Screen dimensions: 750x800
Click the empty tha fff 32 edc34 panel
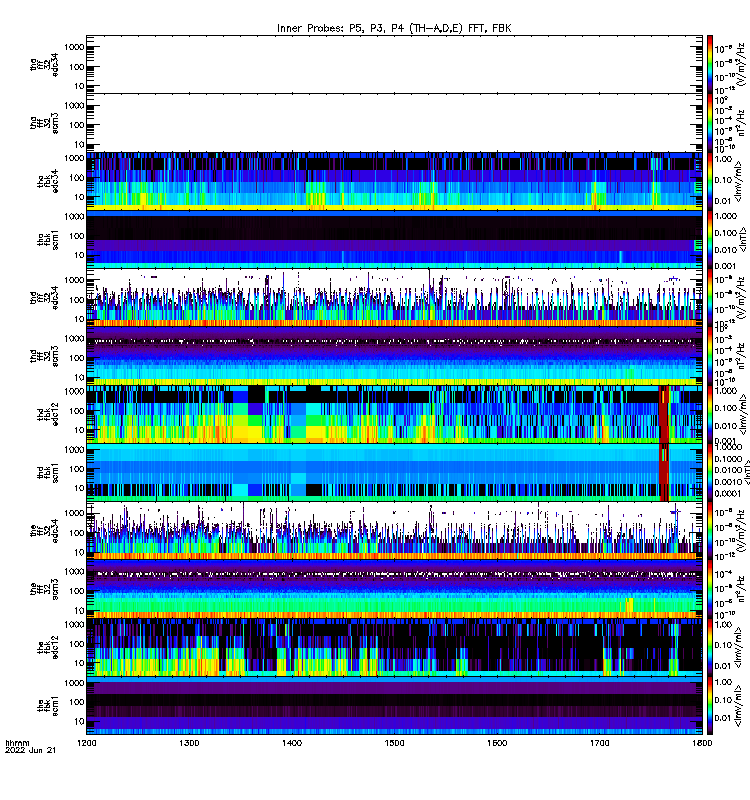[394, 64]
